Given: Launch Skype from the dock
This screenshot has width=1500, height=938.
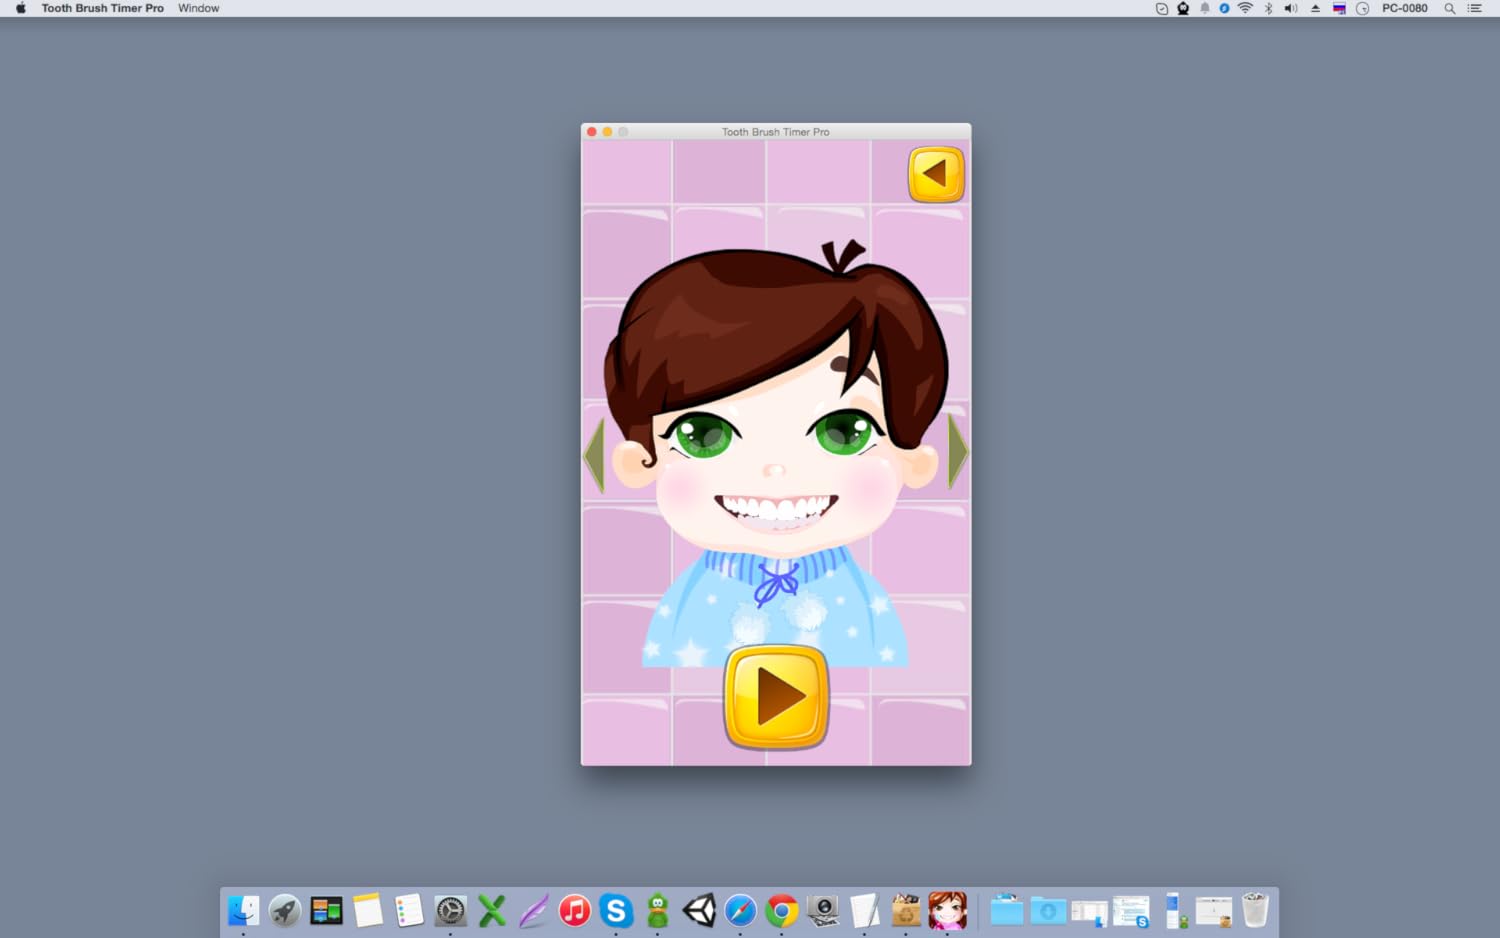Looking at the screenshot, I should click(x=616, y=911).
